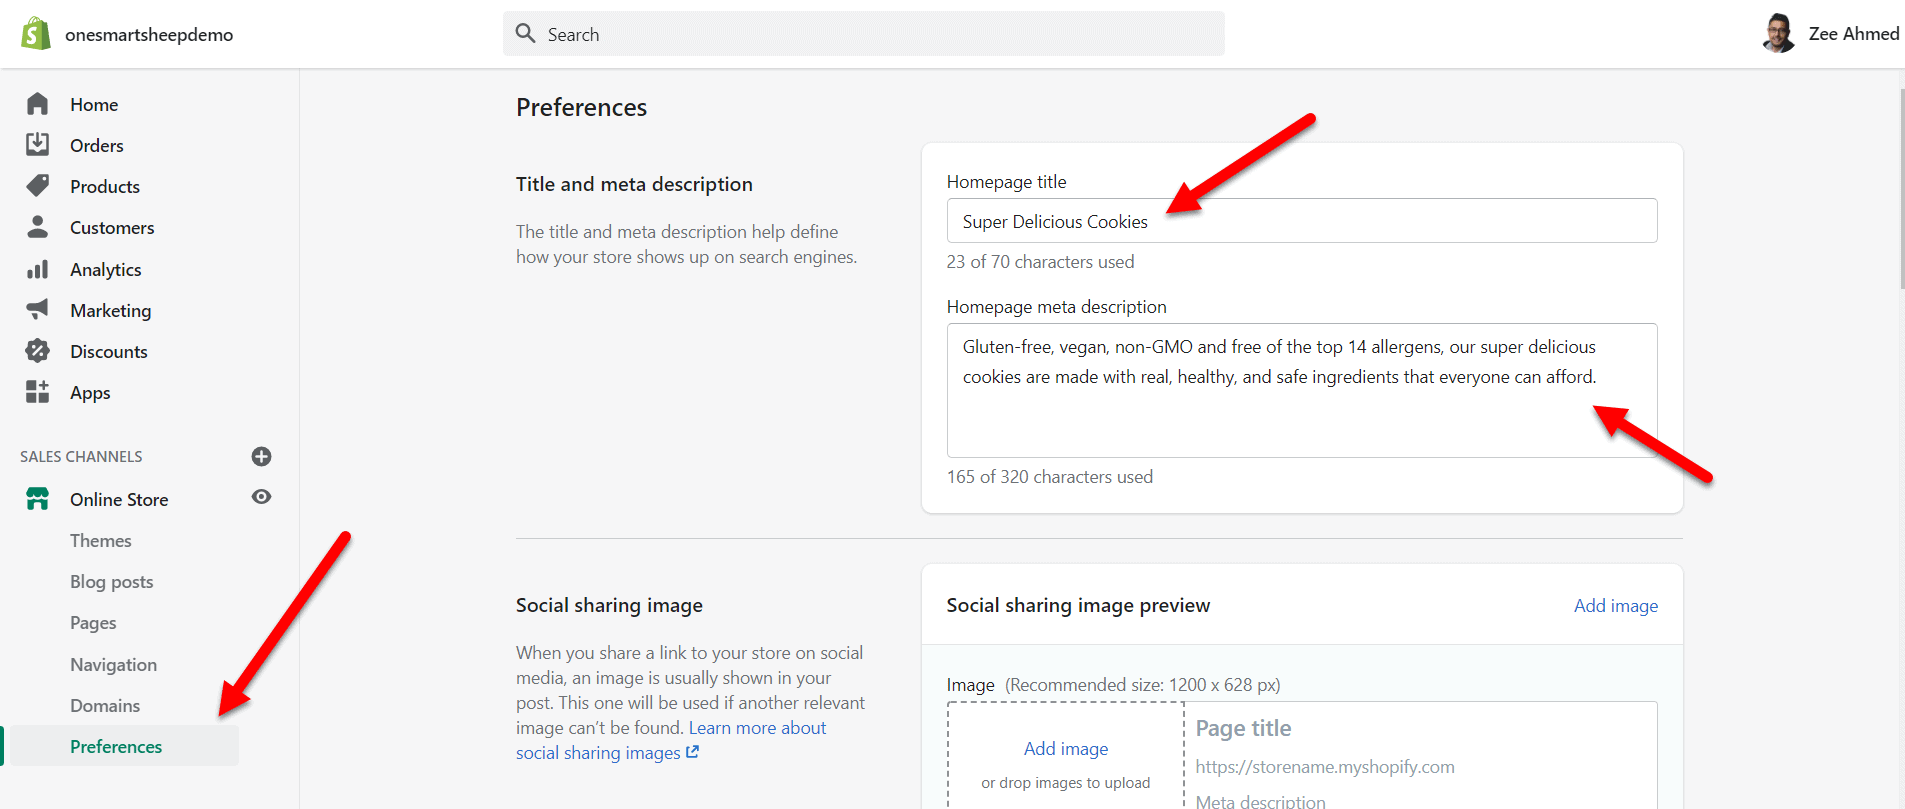View online store using the eye icon
Image resolution: width=1905 pixels, height=809 pixels.
261,497
